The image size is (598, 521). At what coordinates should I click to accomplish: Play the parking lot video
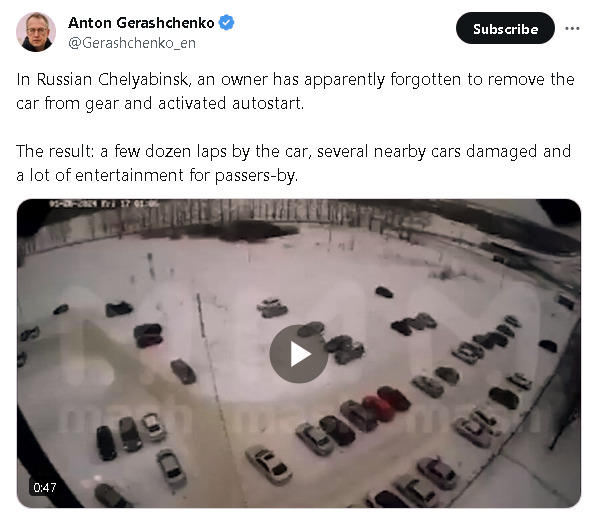(x=299, y=354)
